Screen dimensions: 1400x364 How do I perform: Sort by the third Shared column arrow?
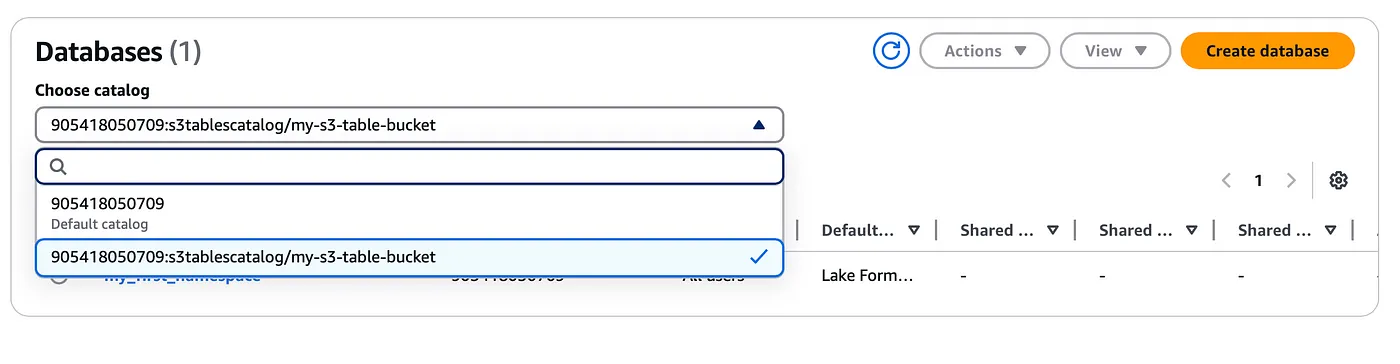[1330, 230]
